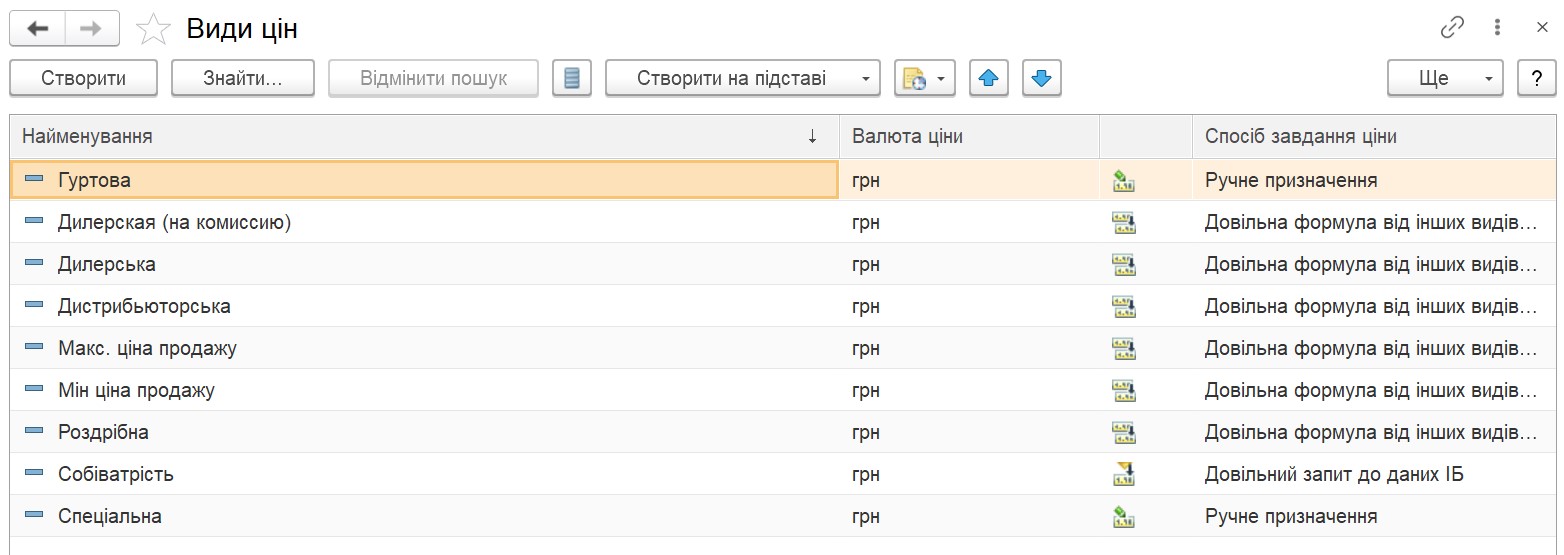Select Макс. ціна продажу row
The height and width of the screenshot is (555, 1564).
783,348
